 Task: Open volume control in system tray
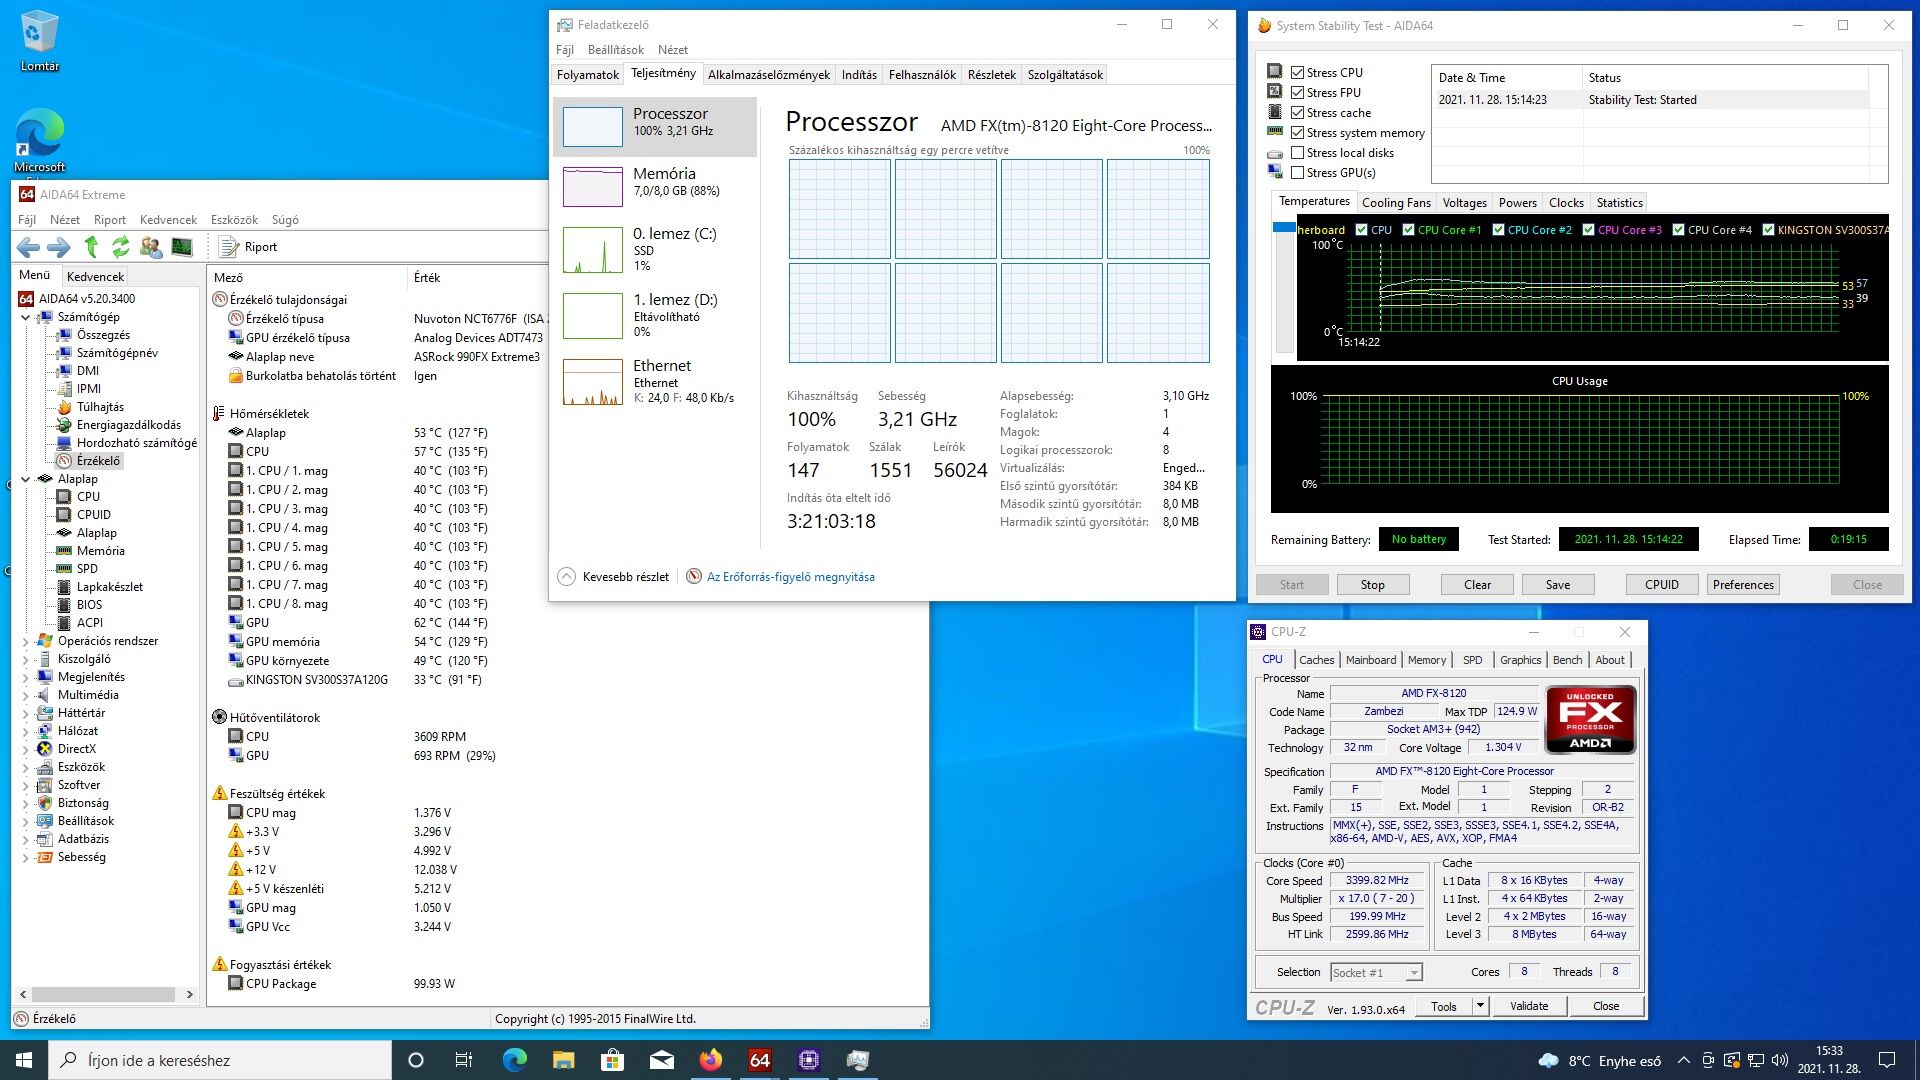point(1779,1060)
